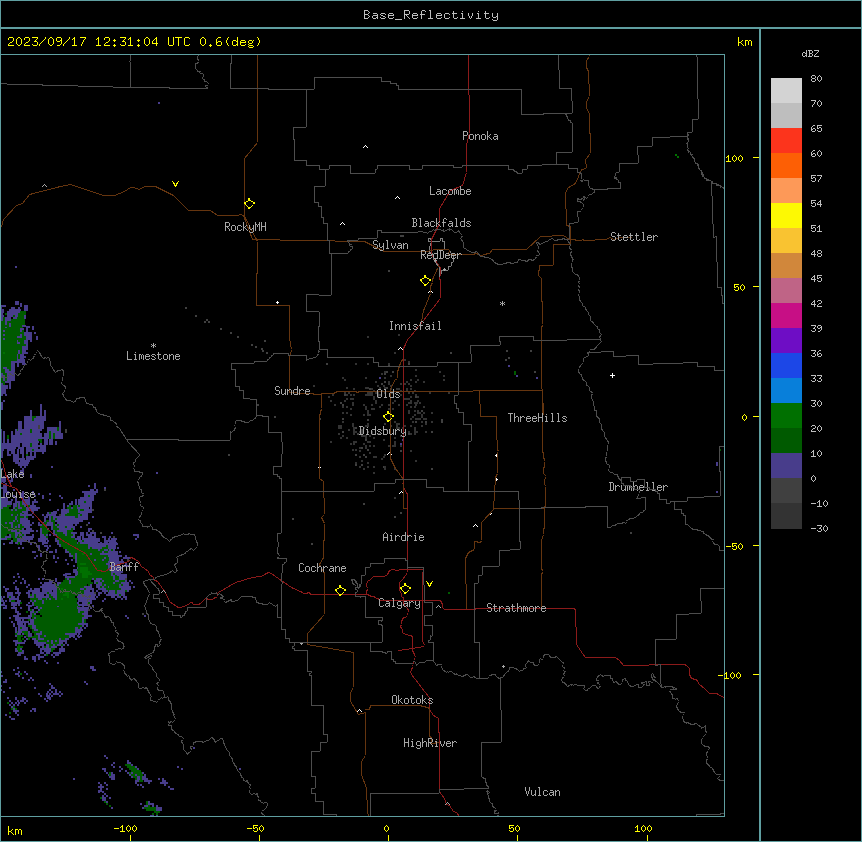This screenshot has width=862, height=842.
Task: Click the Didsbury label
Action: (x=383, y=431)
